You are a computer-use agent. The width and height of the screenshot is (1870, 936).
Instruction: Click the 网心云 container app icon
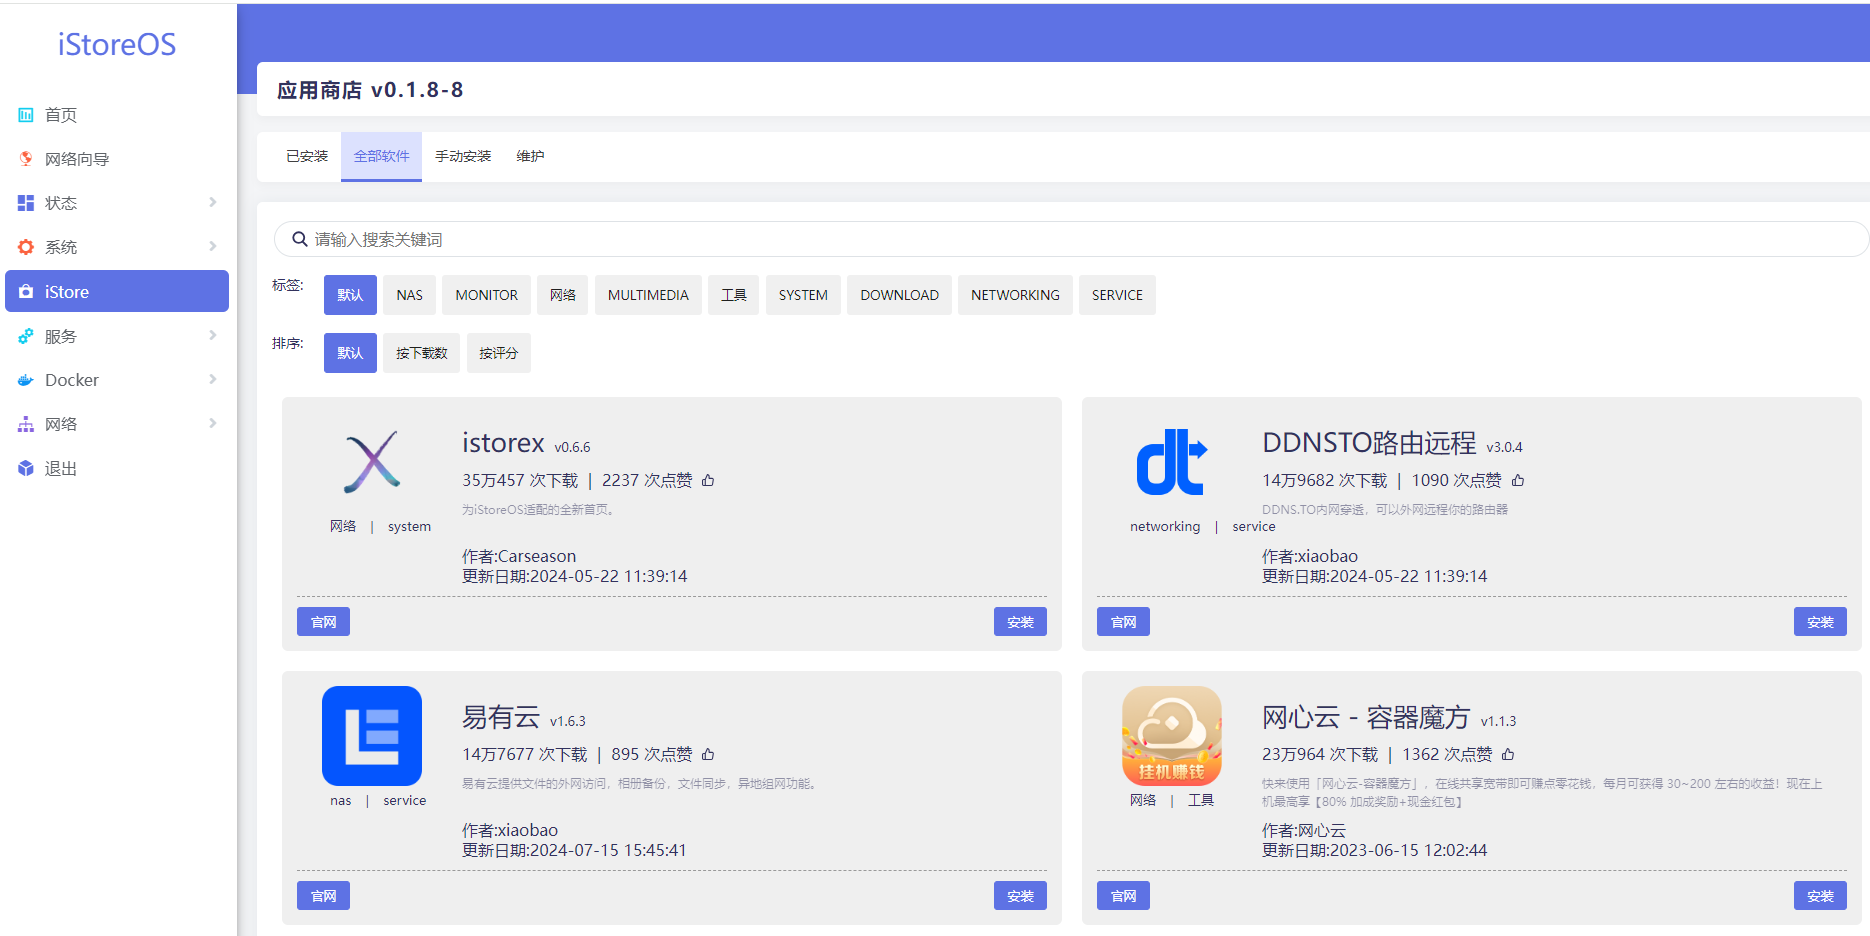1171,736
